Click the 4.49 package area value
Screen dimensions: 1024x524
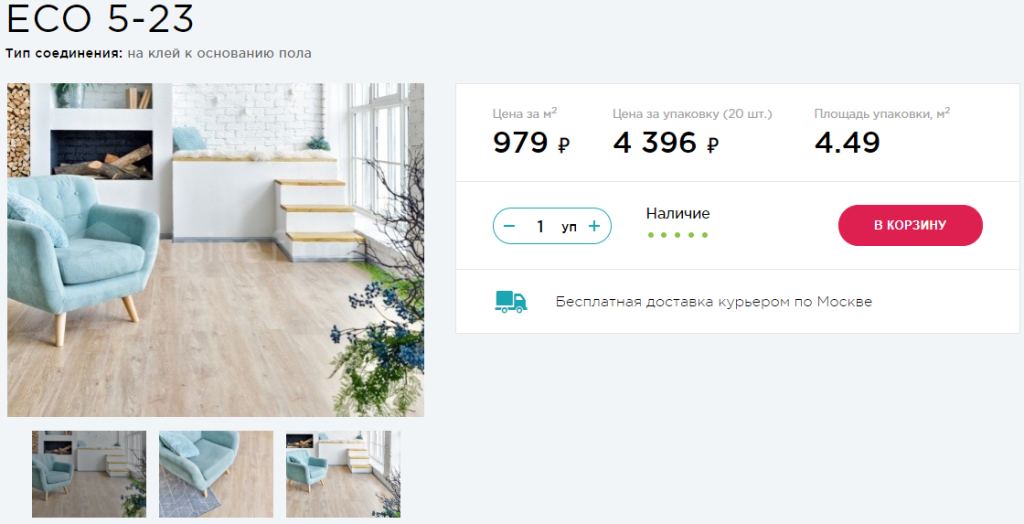(x=847, y=142)
